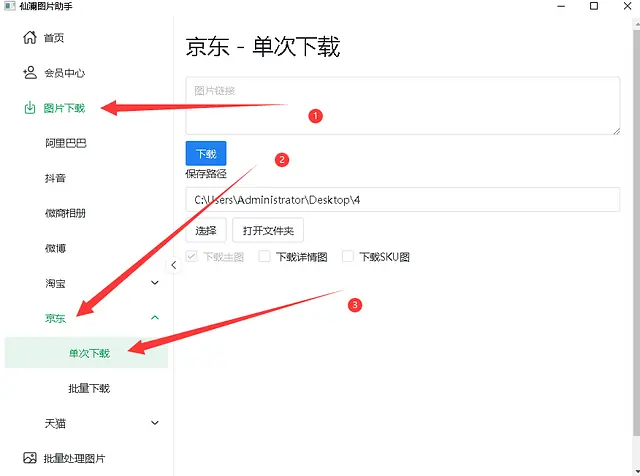Click the 图片链接 text area

tap(403, 106)
